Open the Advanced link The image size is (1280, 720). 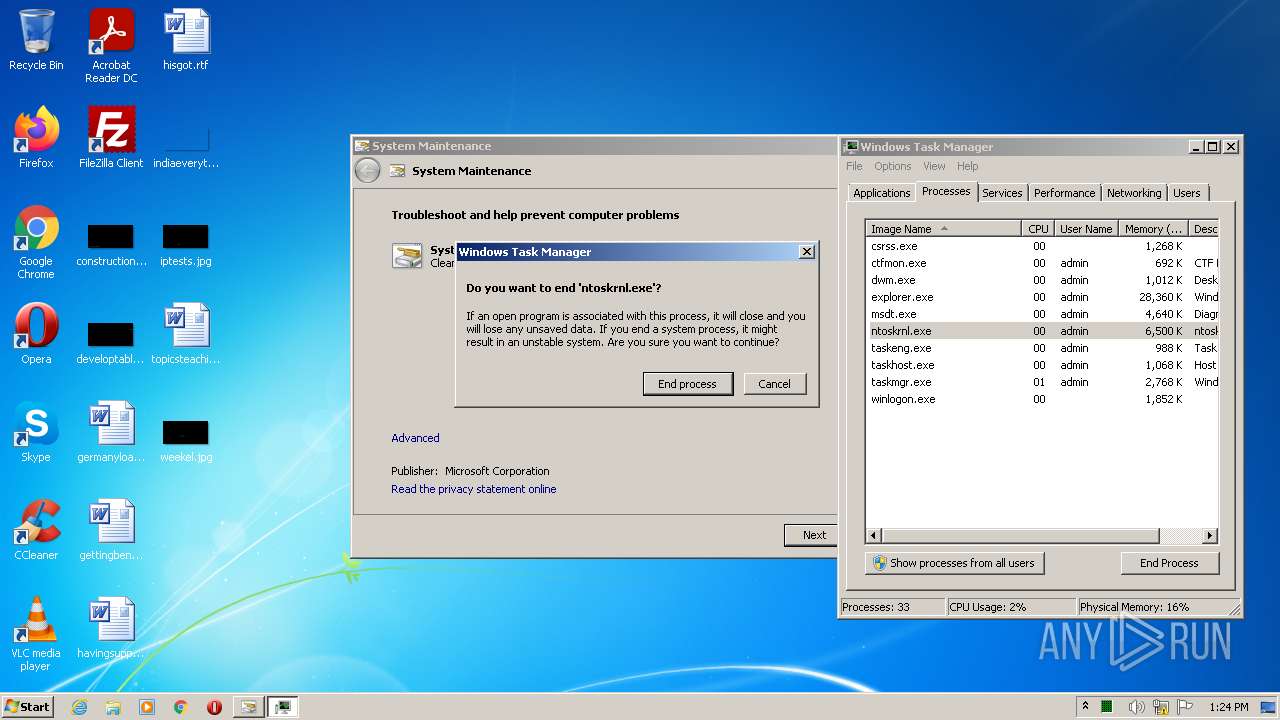click(x=415, y=438)
